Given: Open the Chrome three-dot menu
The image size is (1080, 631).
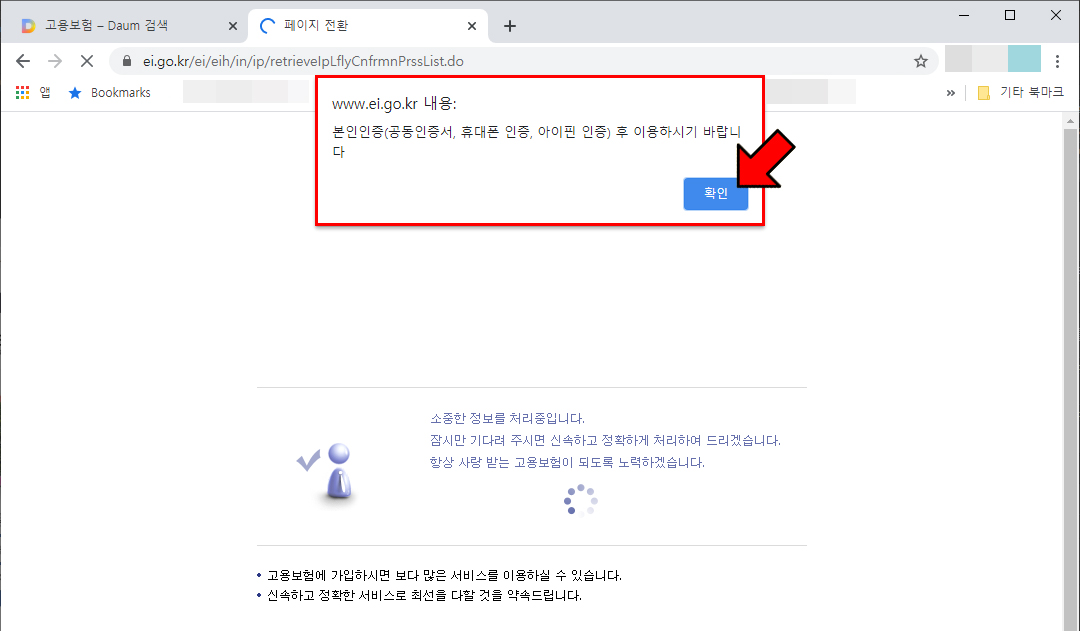Looking at the screenshot, I should [x=1057, y=61].
